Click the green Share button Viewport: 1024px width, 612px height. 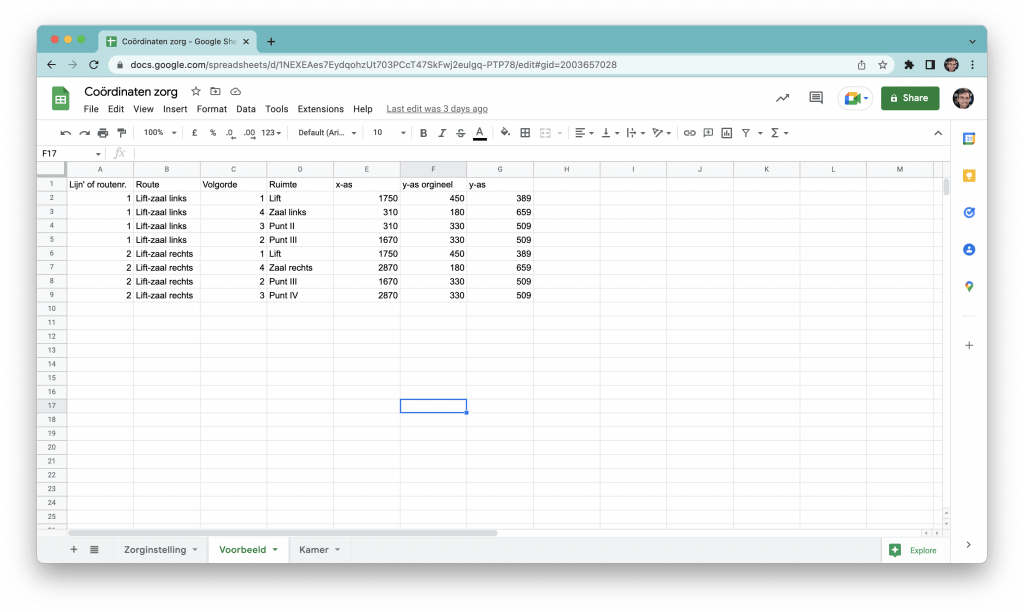point(910,98)
